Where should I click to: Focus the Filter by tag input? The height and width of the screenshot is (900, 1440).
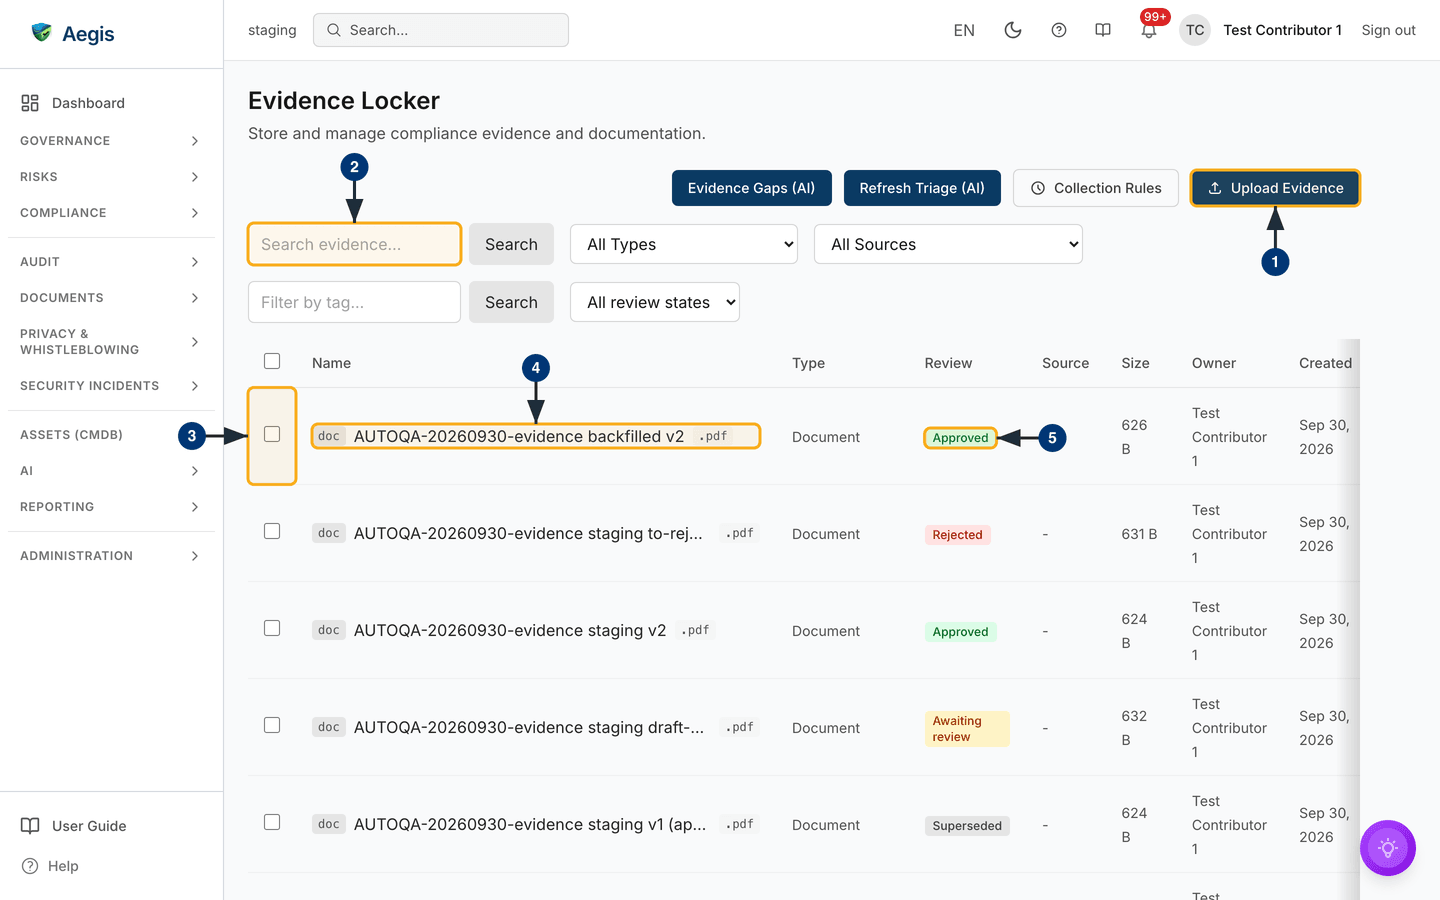354,302
